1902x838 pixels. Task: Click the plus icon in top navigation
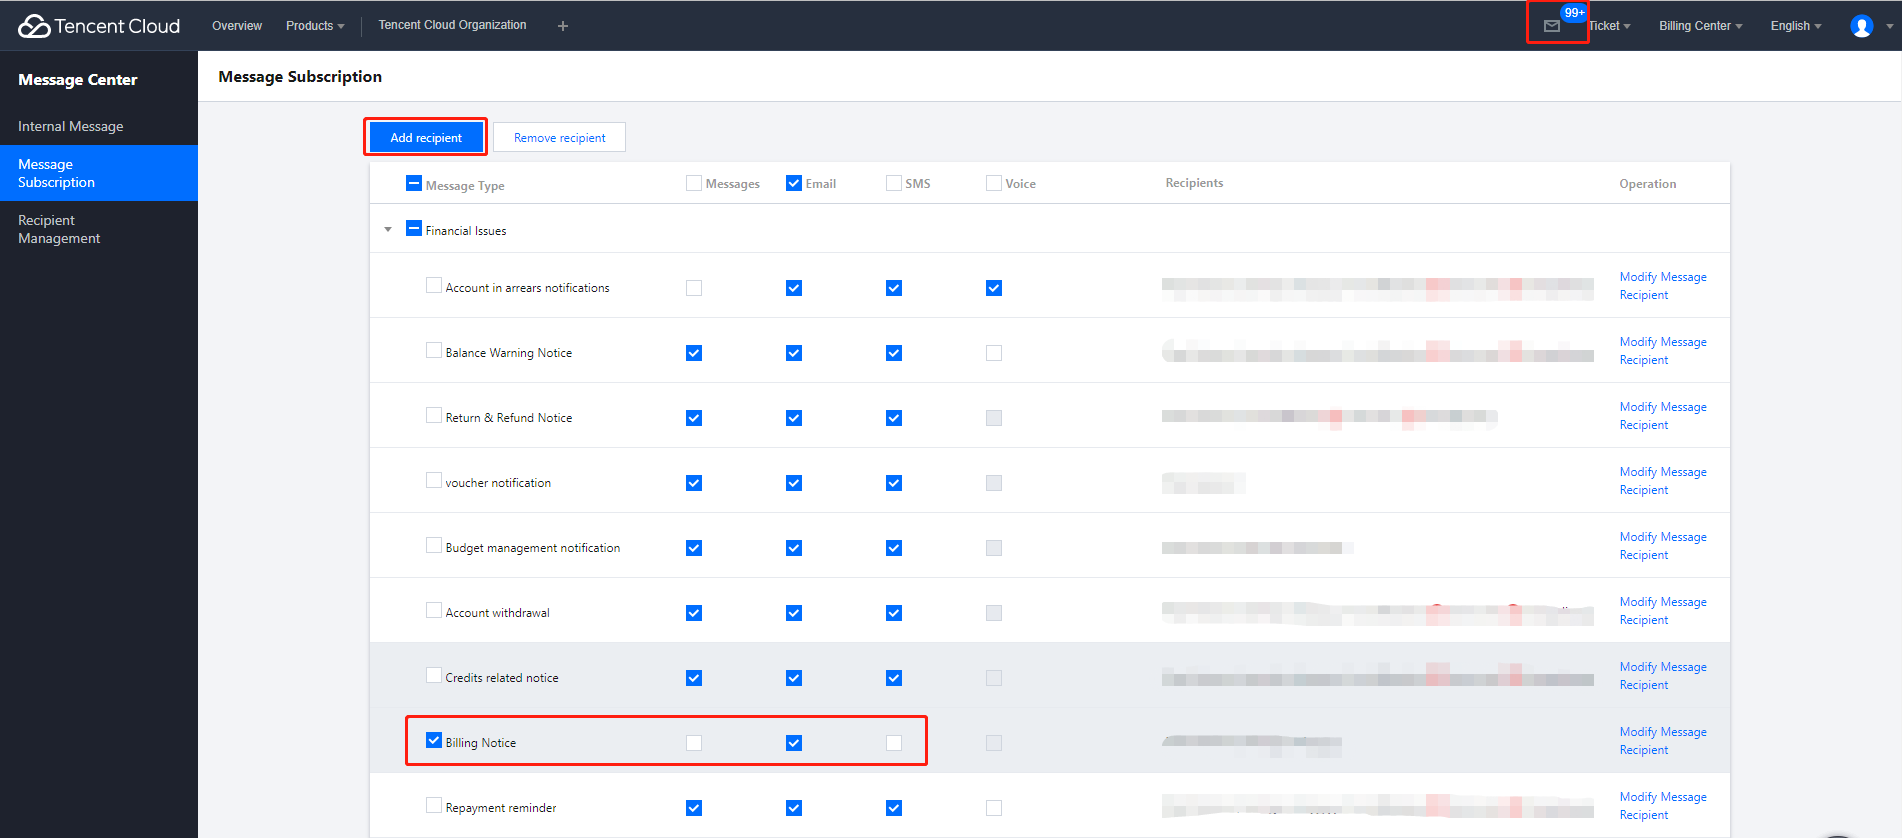tap(563, 26)
